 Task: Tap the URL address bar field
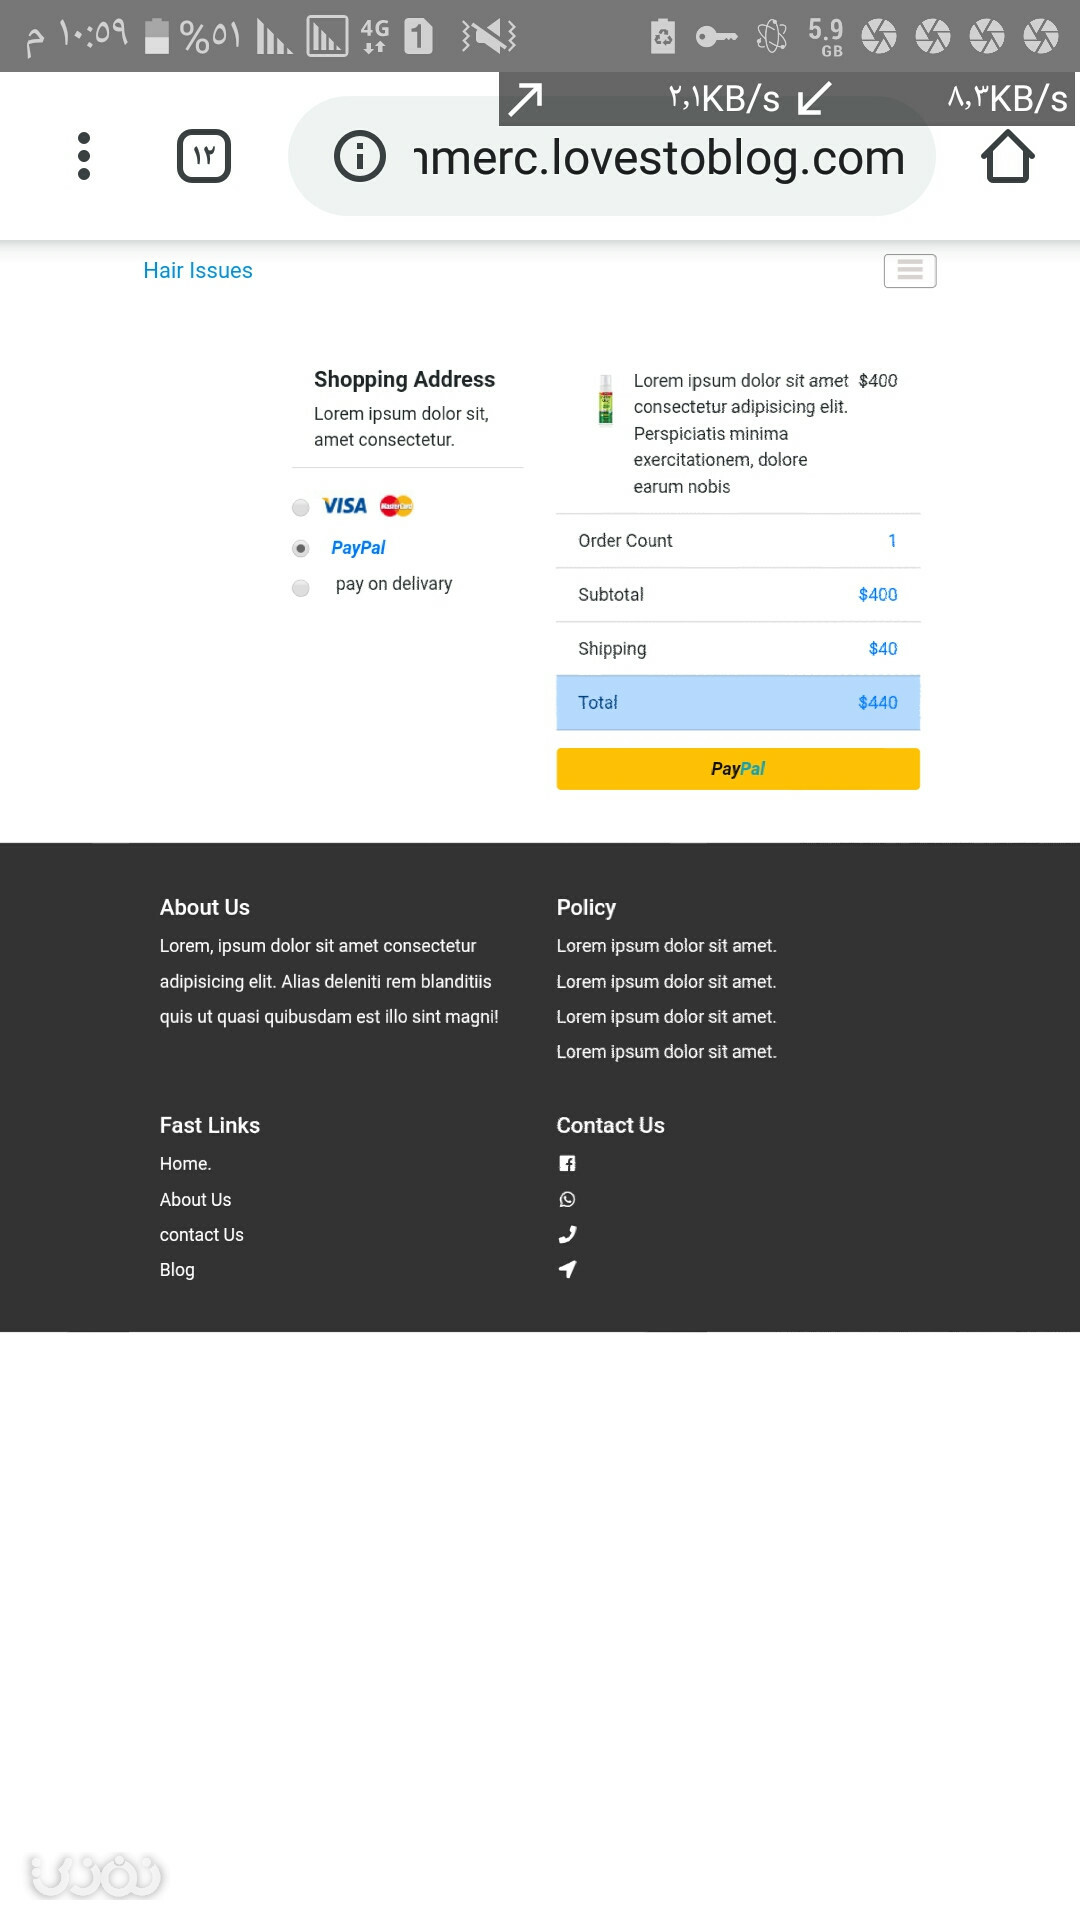(612, 156)
